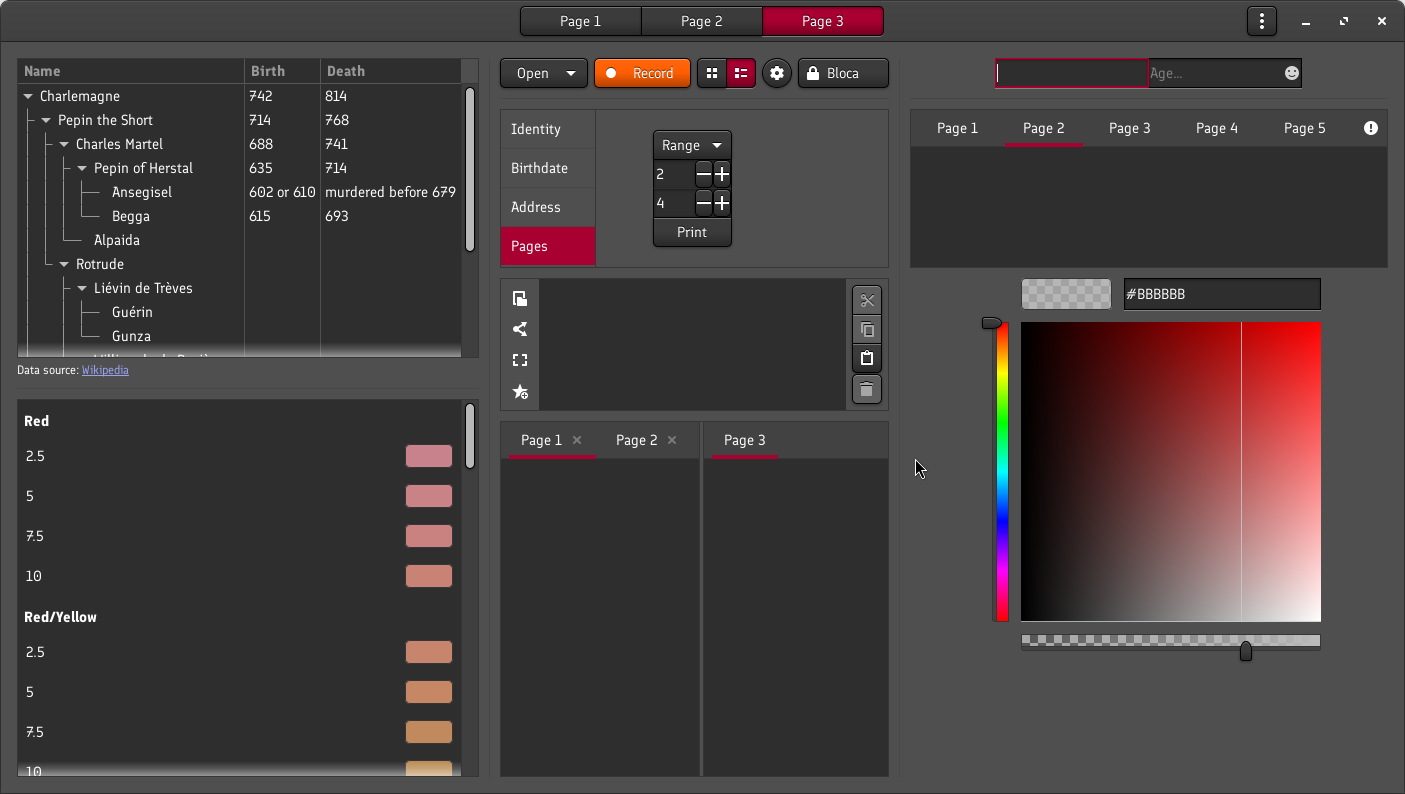1405x794 pixels.
Task: Select Page 4 tab in right notebook
Action: click(x=1217, y=128)
